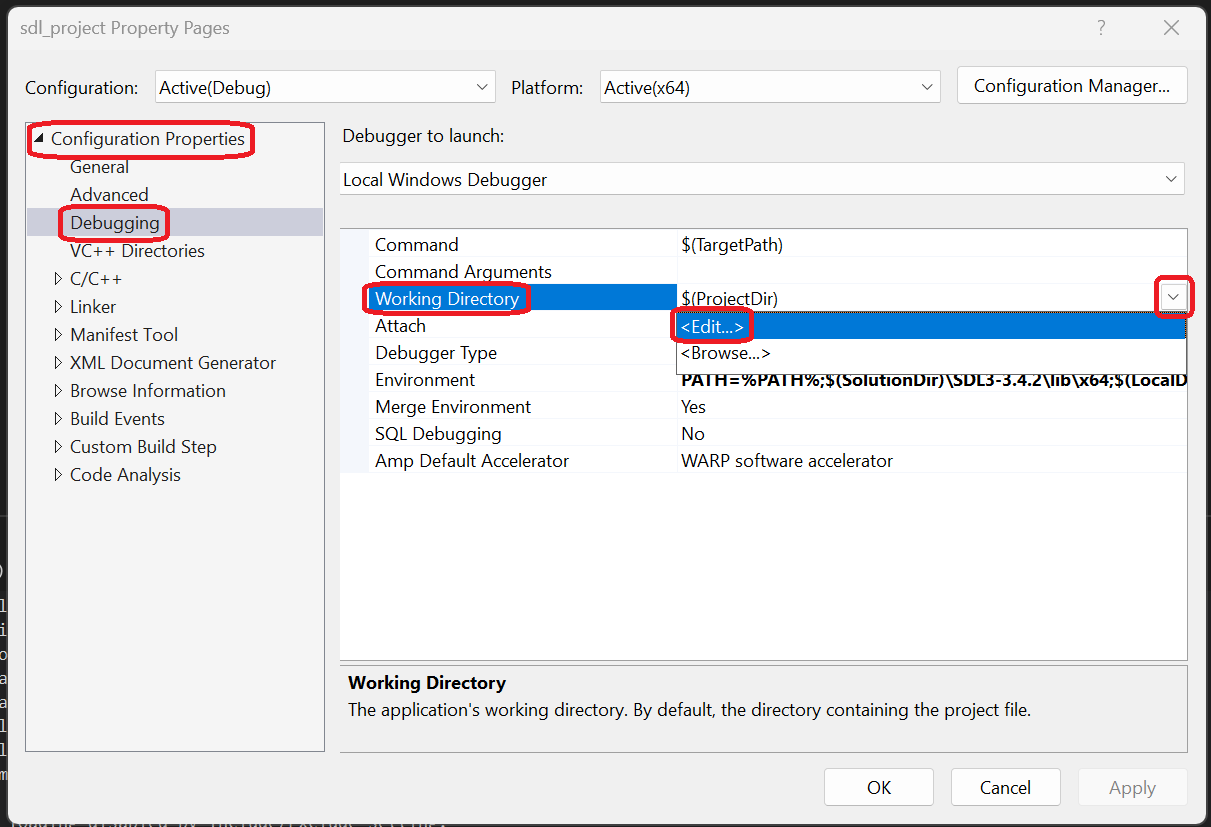
Task: Expand the Linker tree node
Action: [58, 306]
